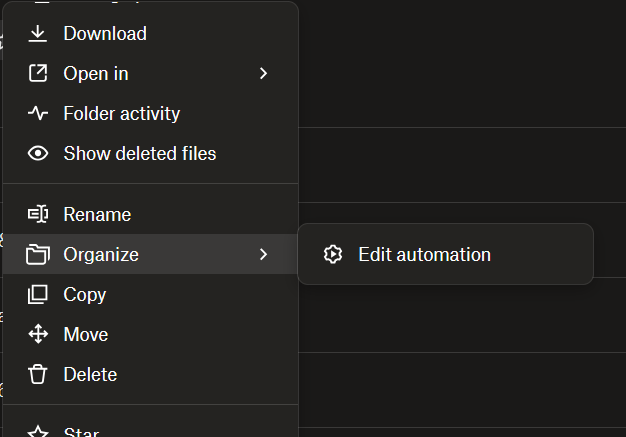Choose the Delete menu label
Viewport: 626px width, 437px height.
pos(90,374)
